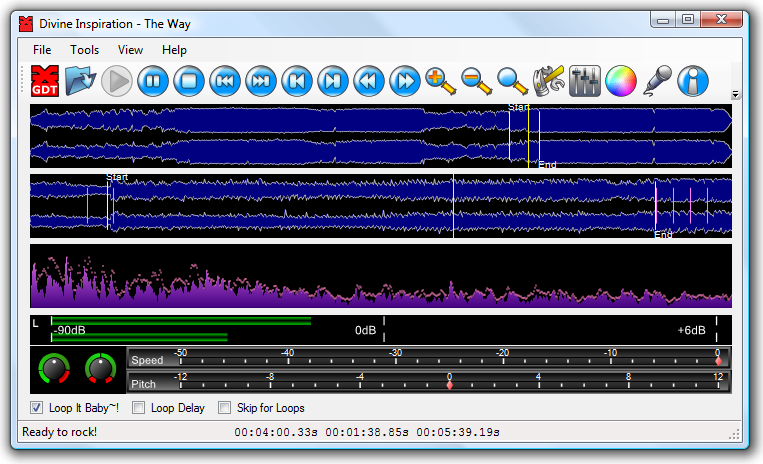
Task: Uncheck the Loop It Baby~! checkbox
Action: 36,408
